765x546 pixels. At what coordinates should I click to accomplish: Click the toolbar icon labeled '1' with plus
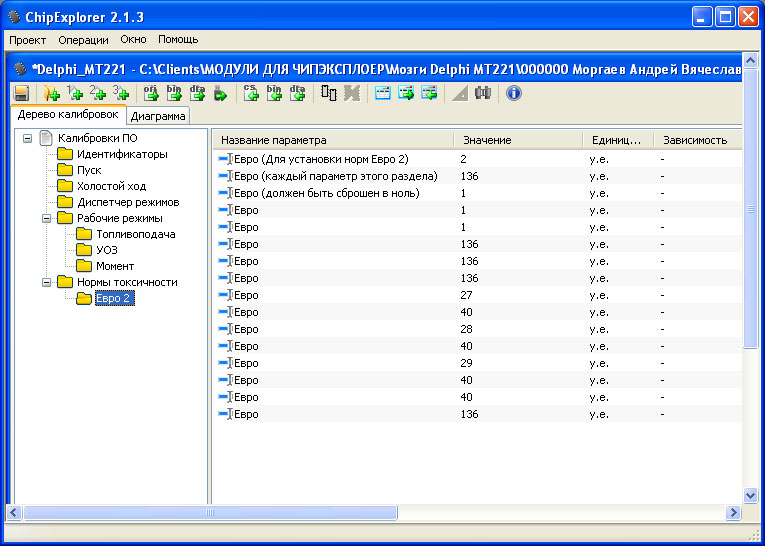point(74,93)
